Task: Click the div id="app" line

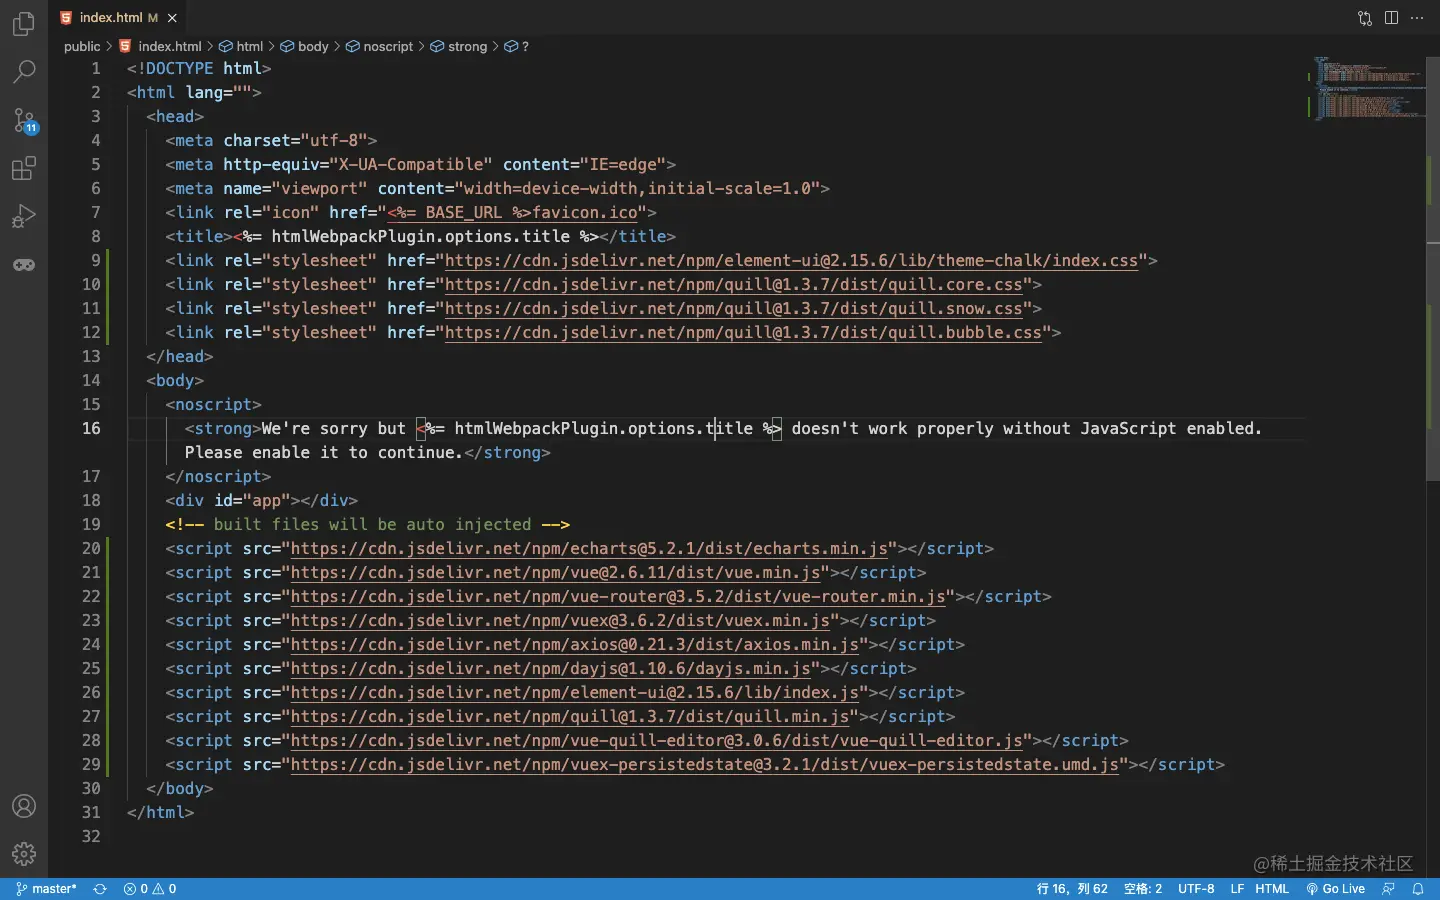Action: click(x=261, y=501)
